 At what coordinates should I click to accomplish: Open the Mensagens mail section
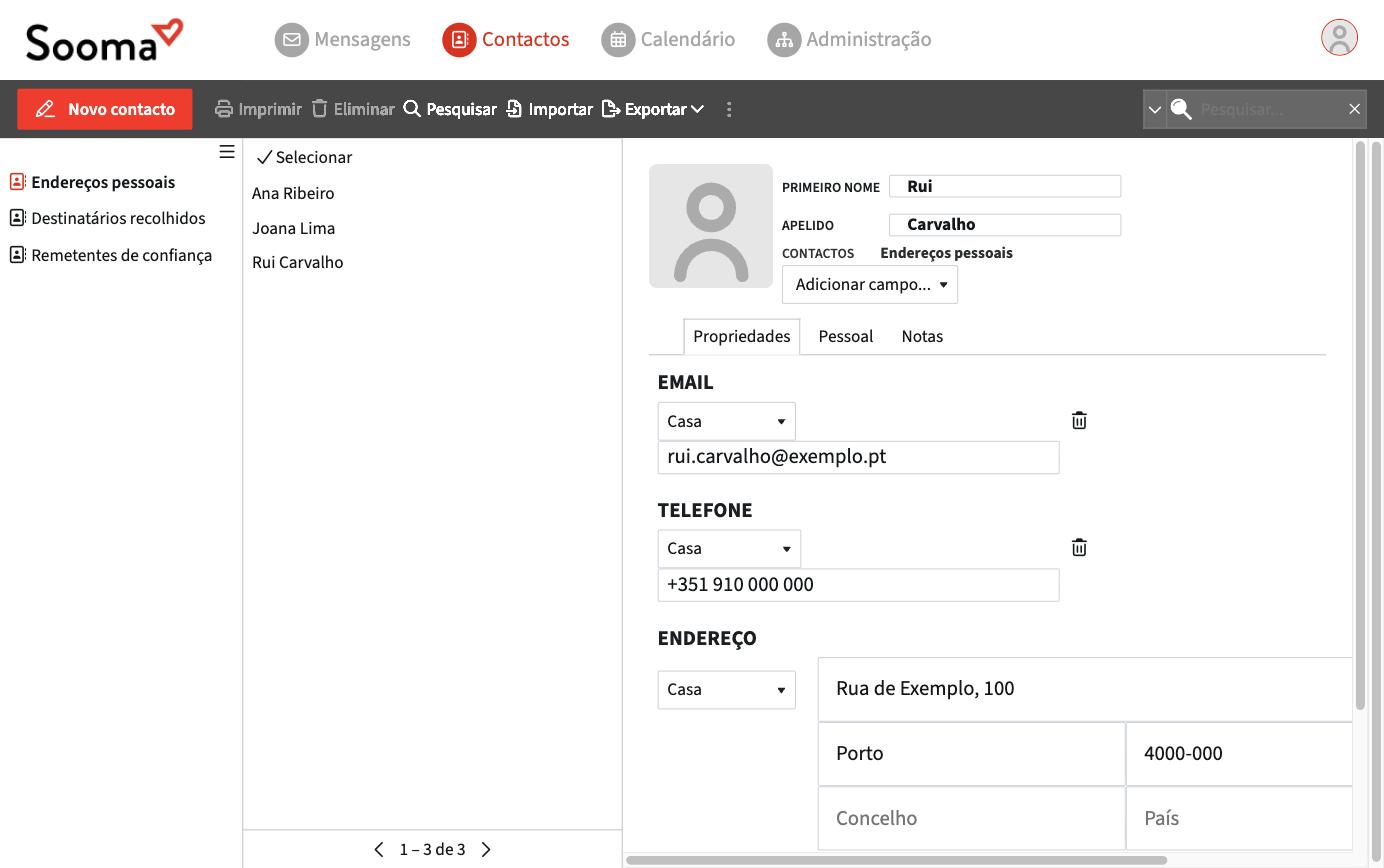(x=343, y=40)
